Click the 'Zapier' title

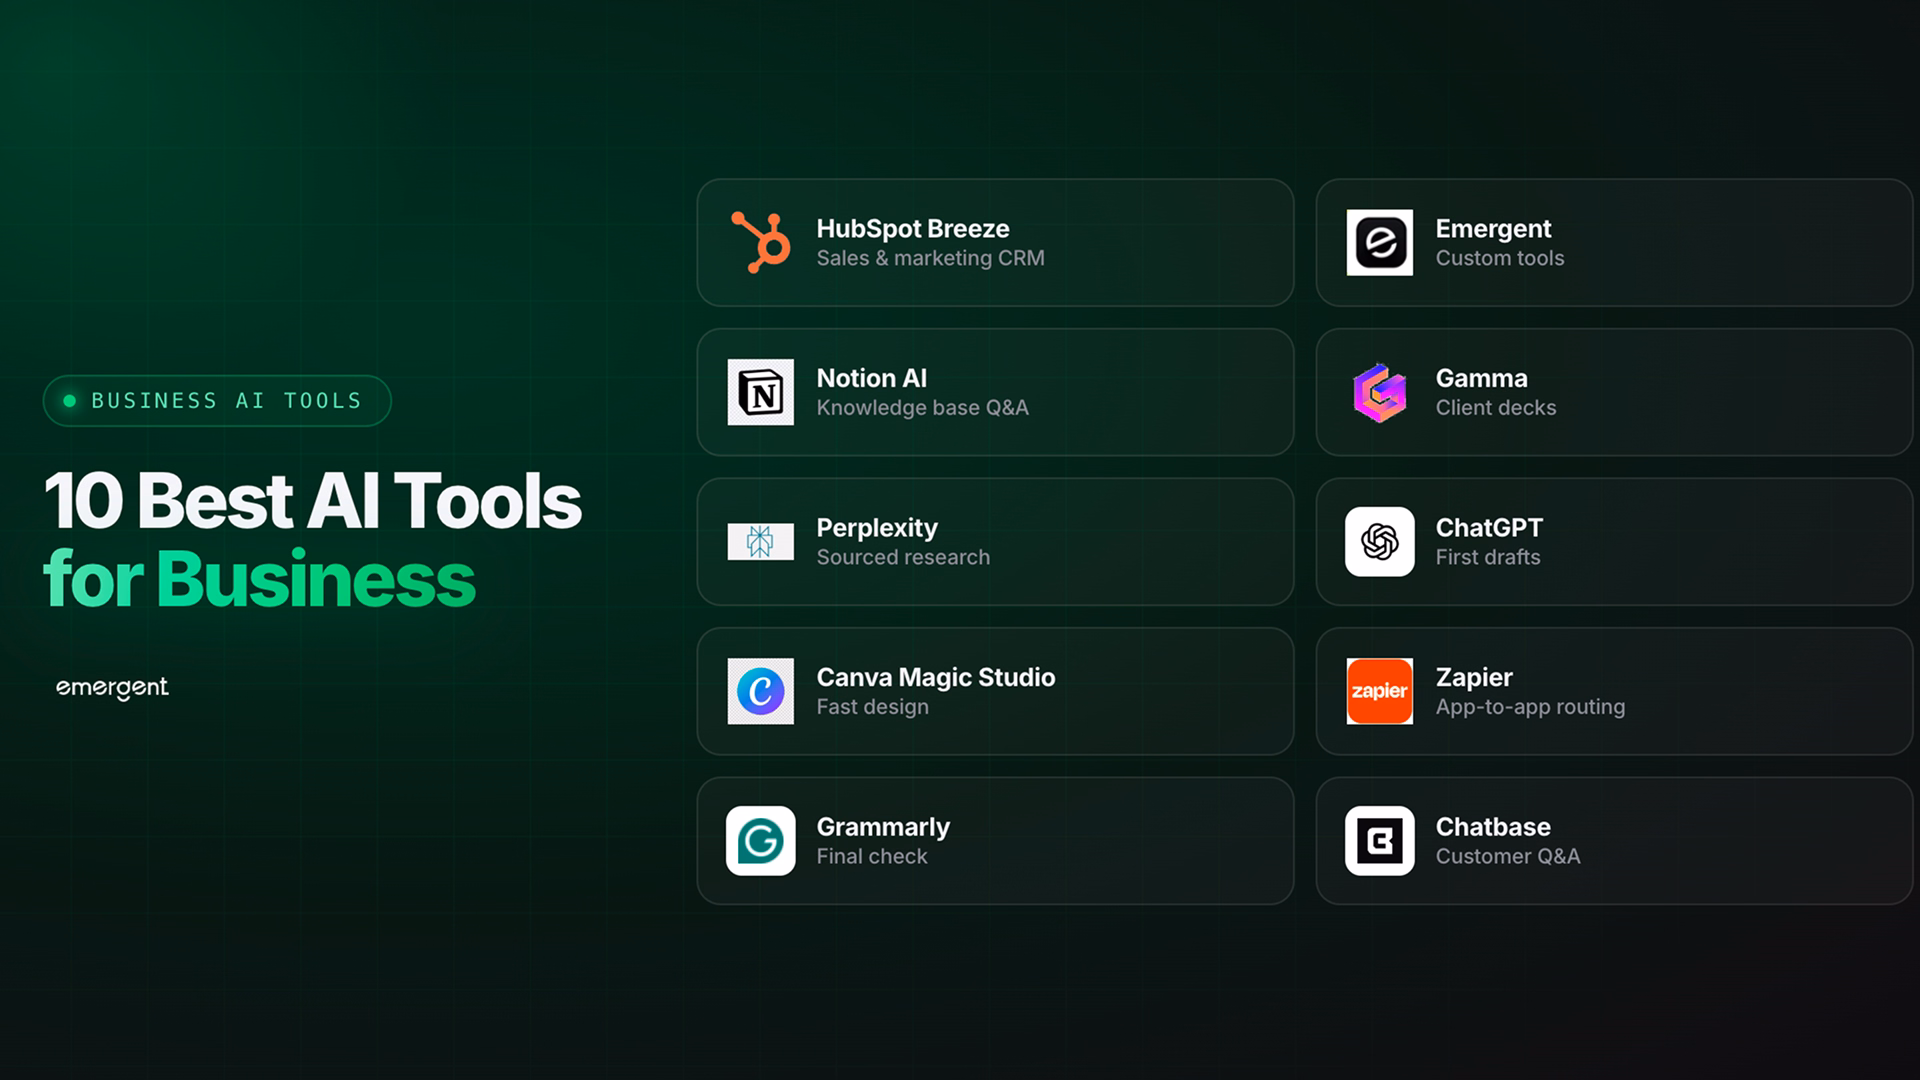click(1473, 678)
